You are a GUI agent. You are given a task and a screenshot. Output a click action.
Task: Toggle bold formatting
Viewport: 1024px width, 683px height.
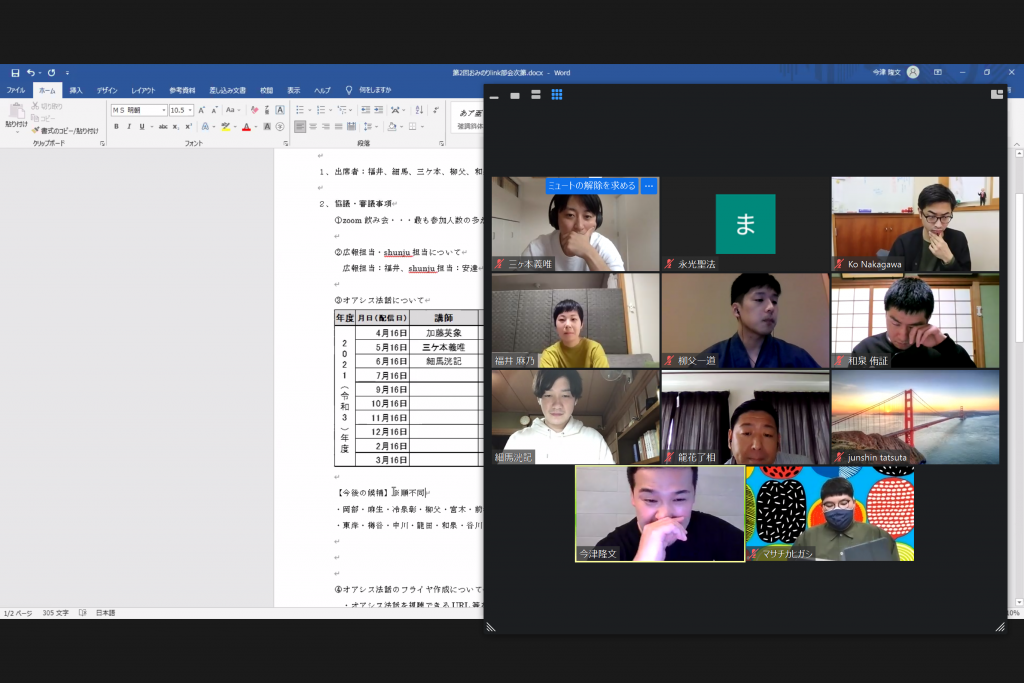click(x=116, y=127)
